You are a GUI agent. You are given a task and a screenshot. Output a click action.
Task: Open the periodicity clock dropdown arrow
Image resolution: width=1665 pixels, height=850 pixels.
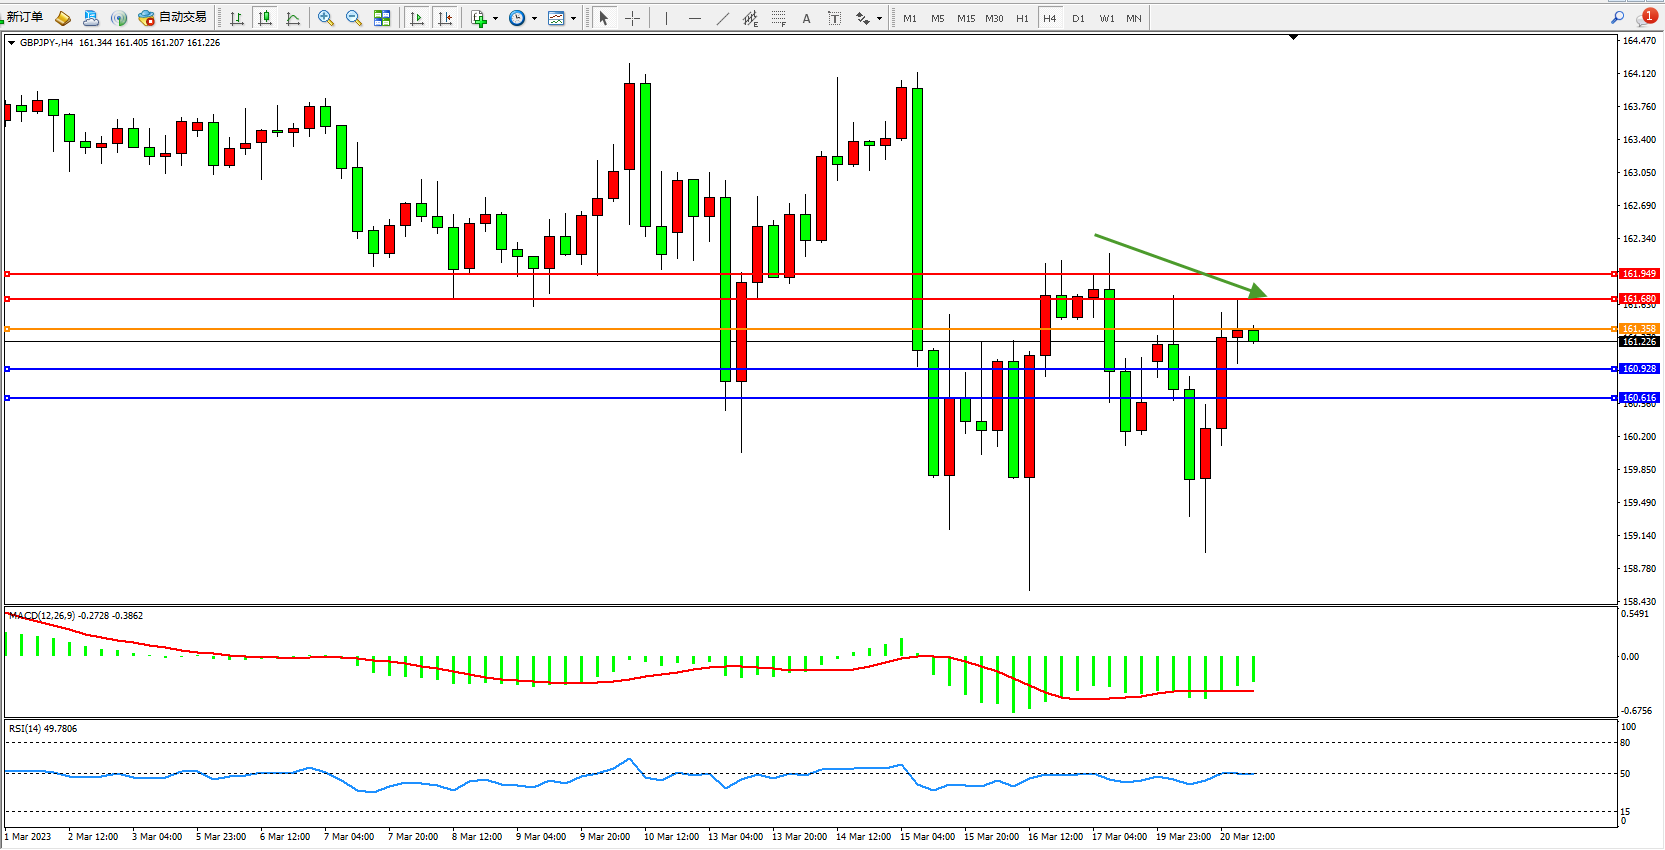click(x=534, y=18)
